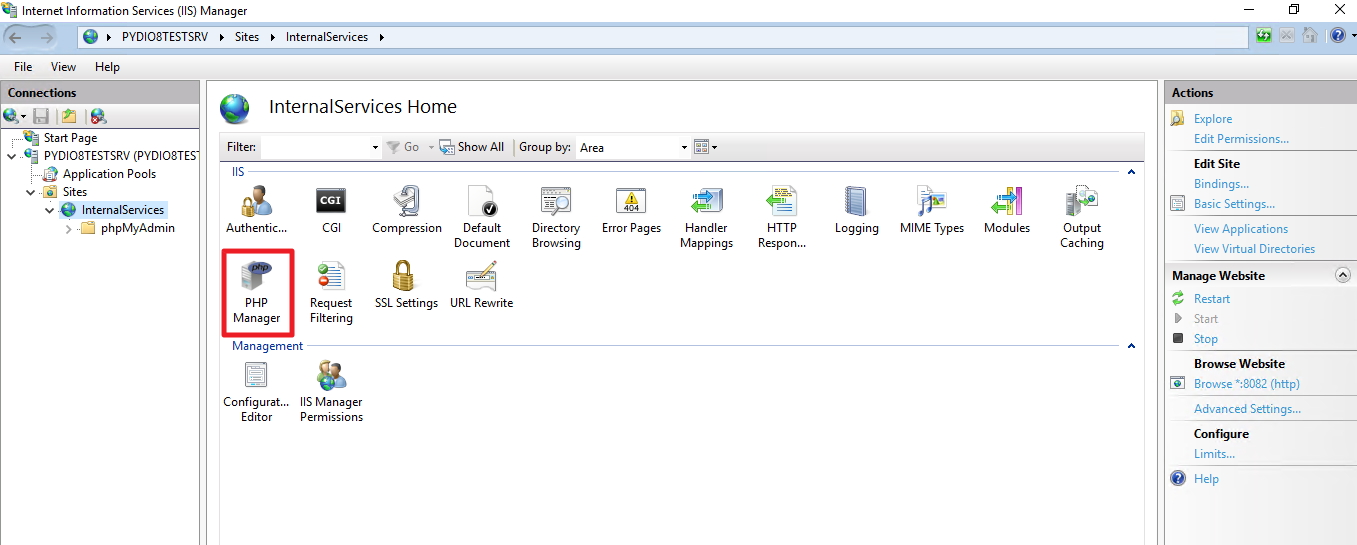Viewport: 1357px width, 545px height.
Task: Stop the website
Action: (x=1205, y=339)
